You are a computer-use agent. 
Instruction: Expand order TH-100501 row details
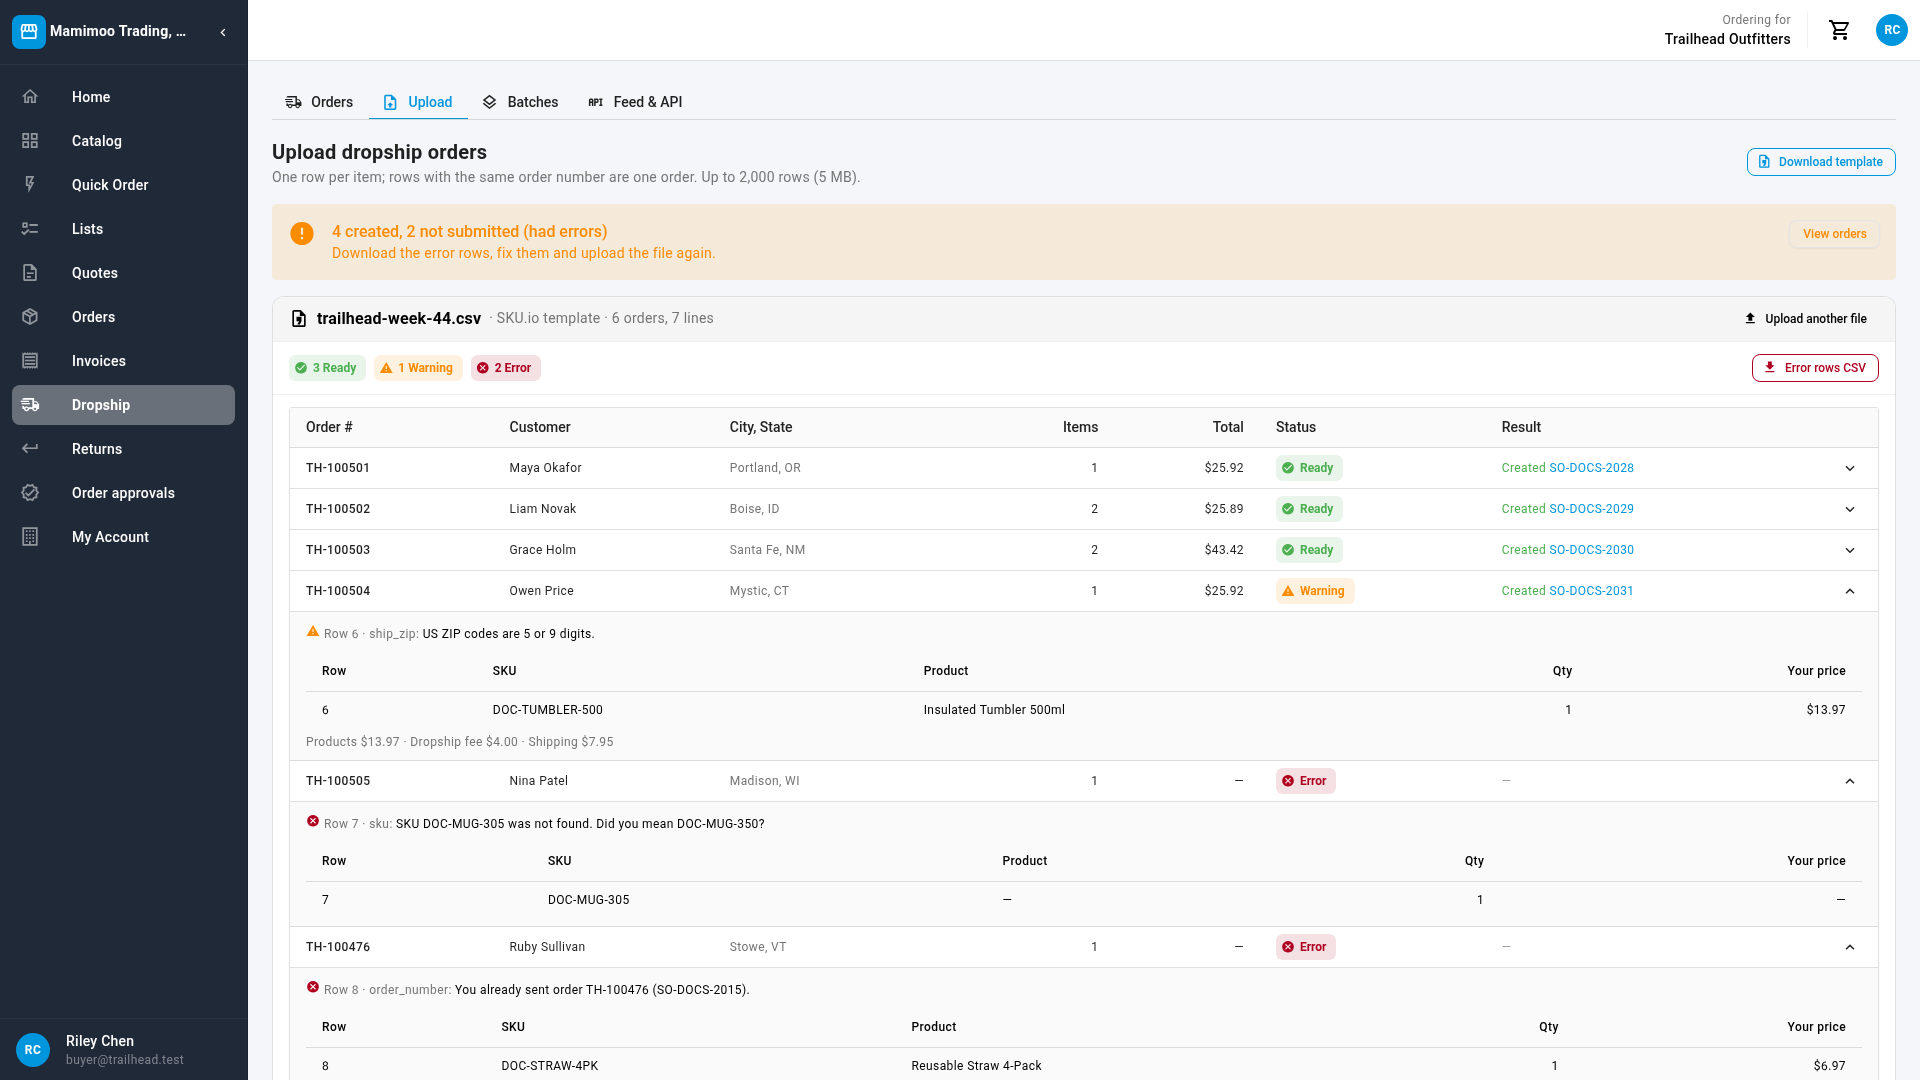pos(1849,468)
